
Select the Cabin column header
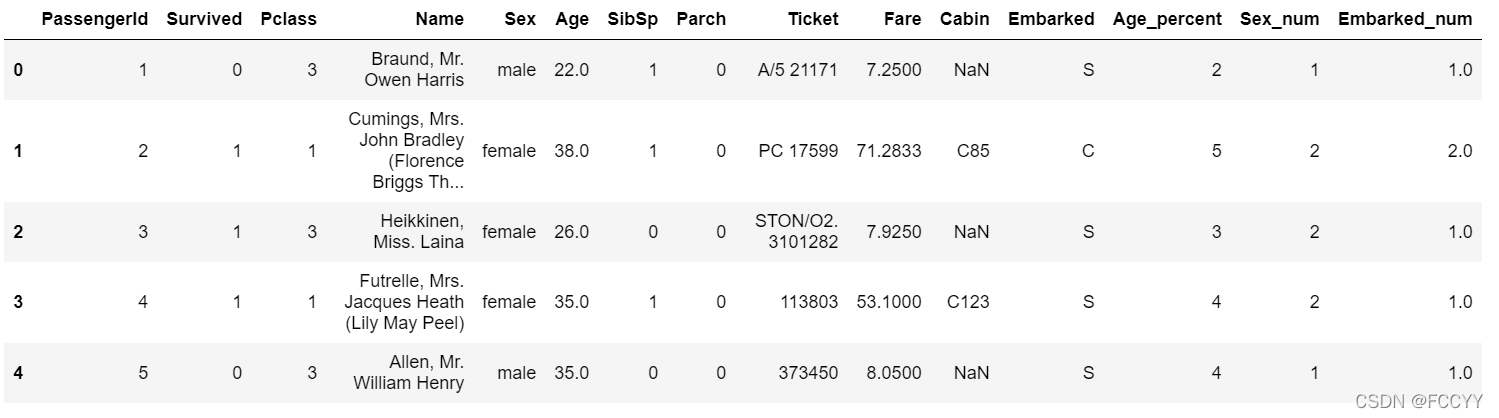tap(964, 19)
